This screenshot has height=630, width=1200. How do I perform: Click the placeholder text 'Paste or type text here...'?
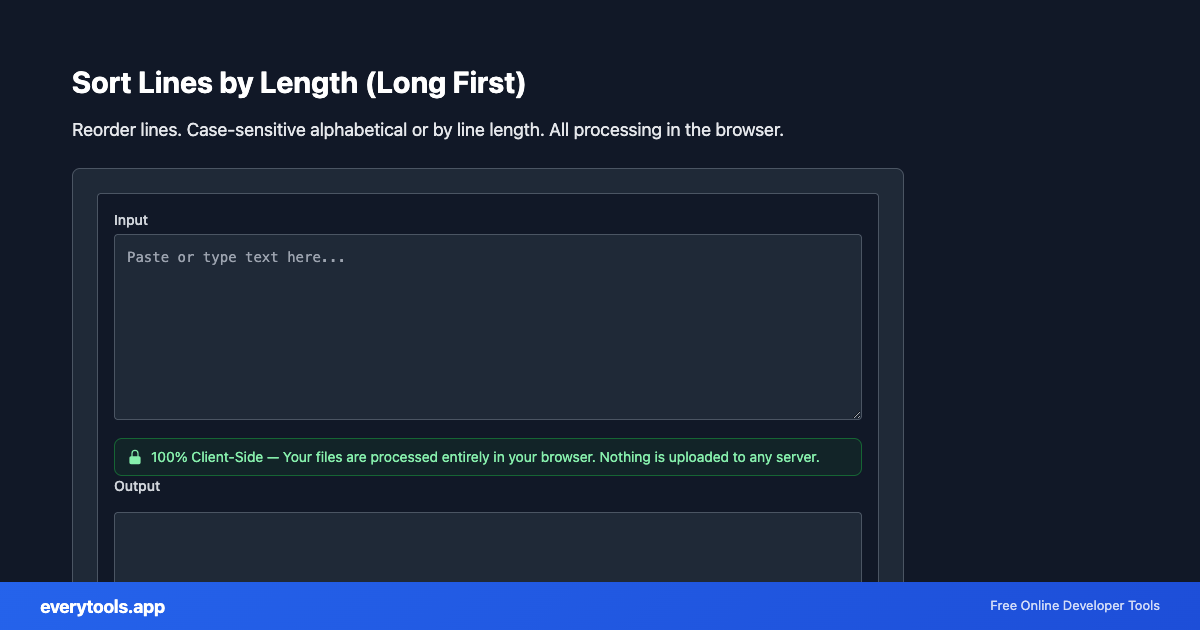(235, 257)
